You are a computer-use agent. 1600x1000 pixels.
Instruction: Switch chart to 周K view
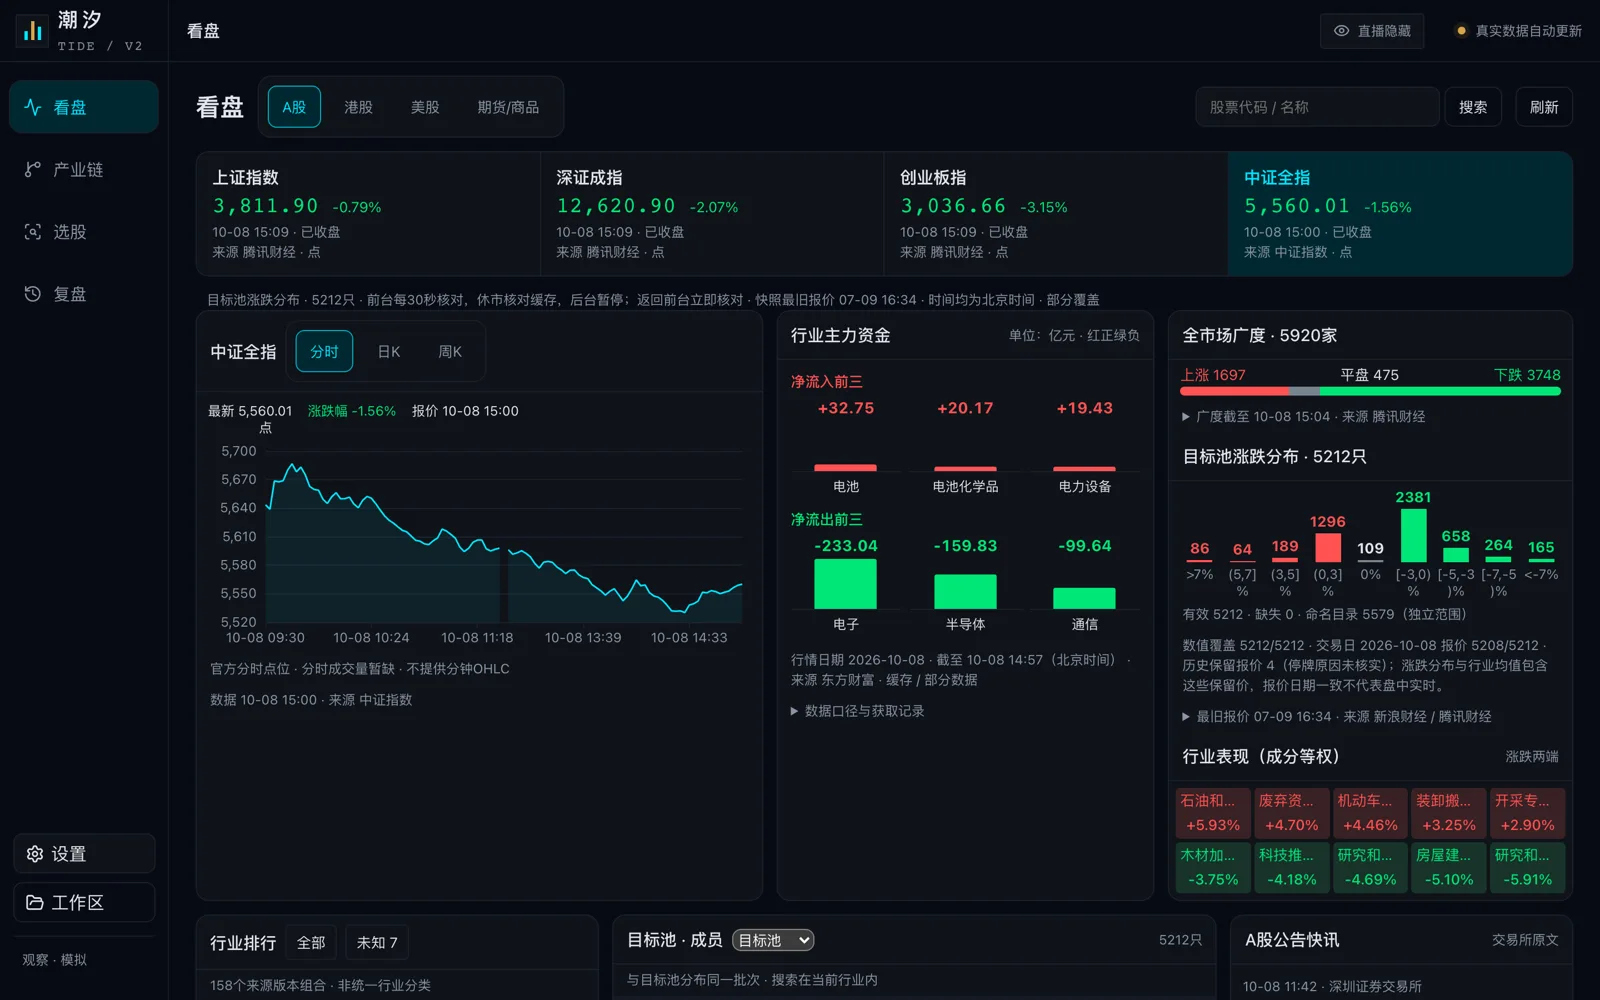[x=450, y=352]
